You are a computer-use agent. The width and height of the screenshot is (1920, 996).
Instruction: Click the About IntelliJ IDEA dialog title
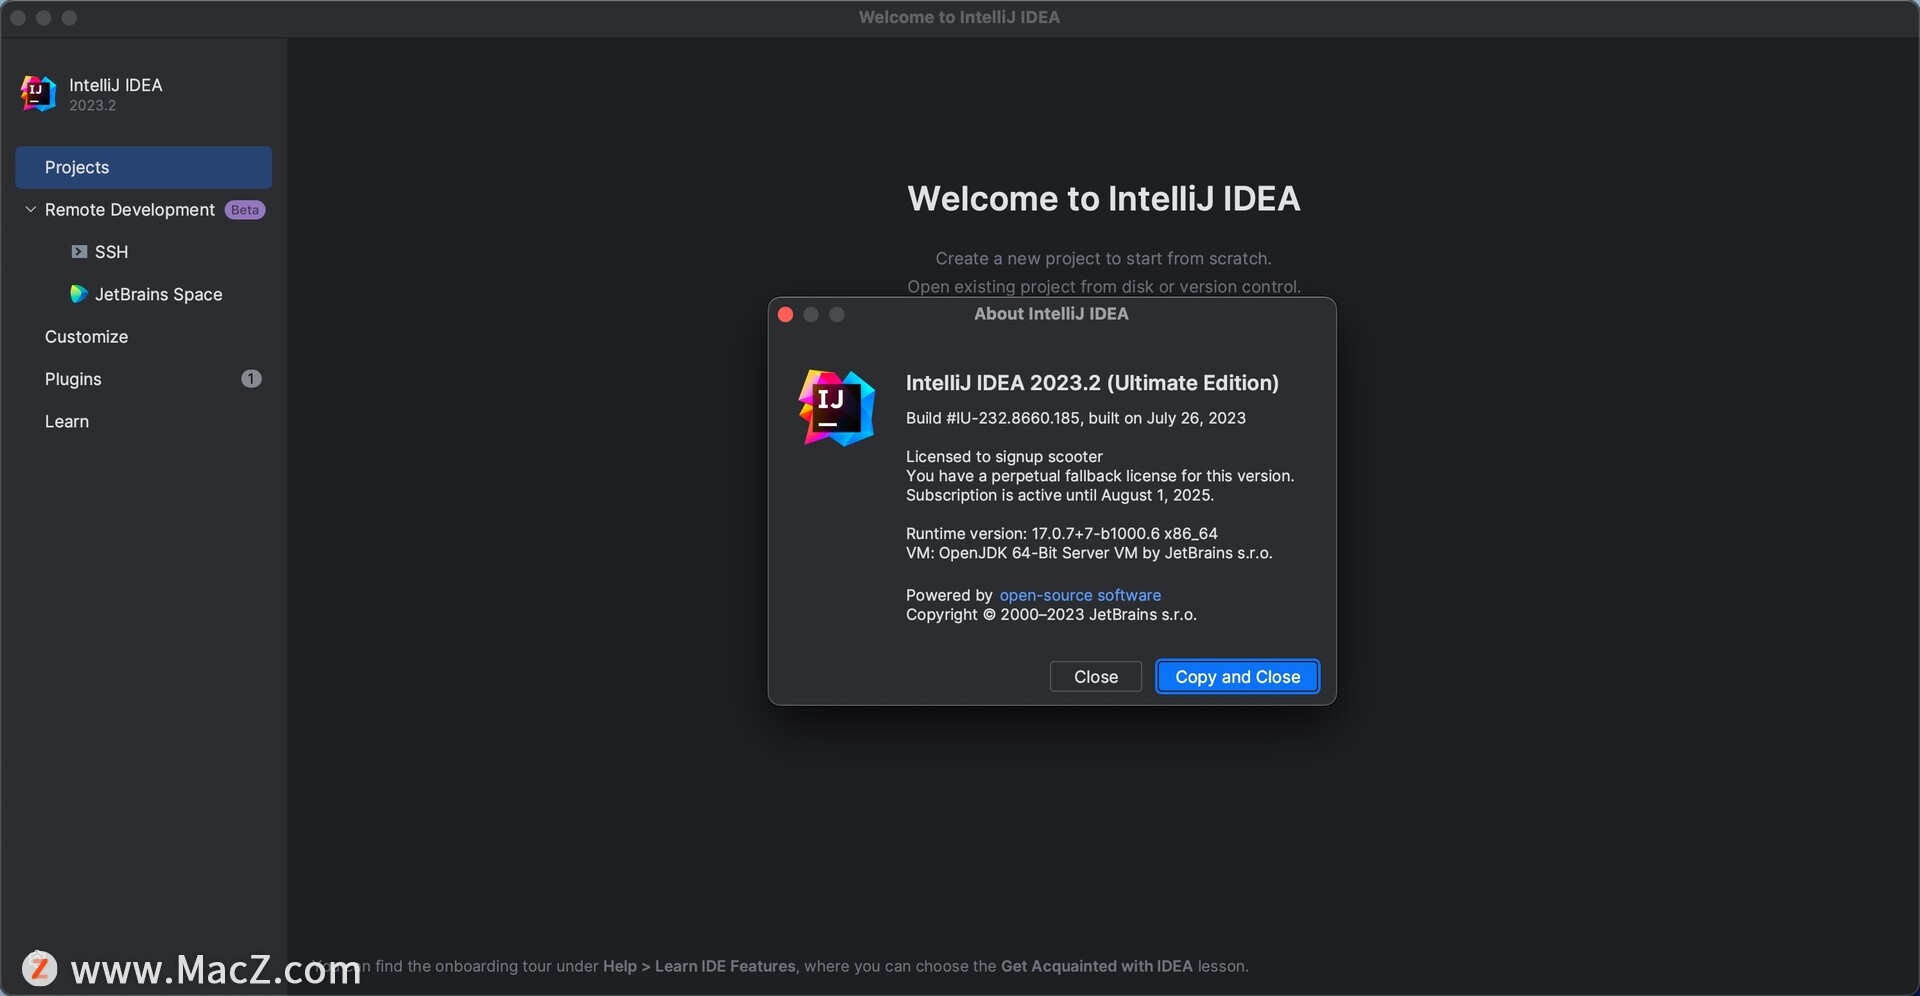pyautogui.click(x=1051, y=314)
